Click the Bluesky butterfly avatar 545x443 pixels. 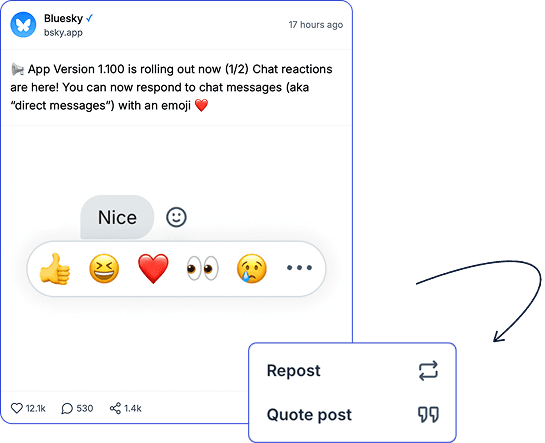(23, 25)
